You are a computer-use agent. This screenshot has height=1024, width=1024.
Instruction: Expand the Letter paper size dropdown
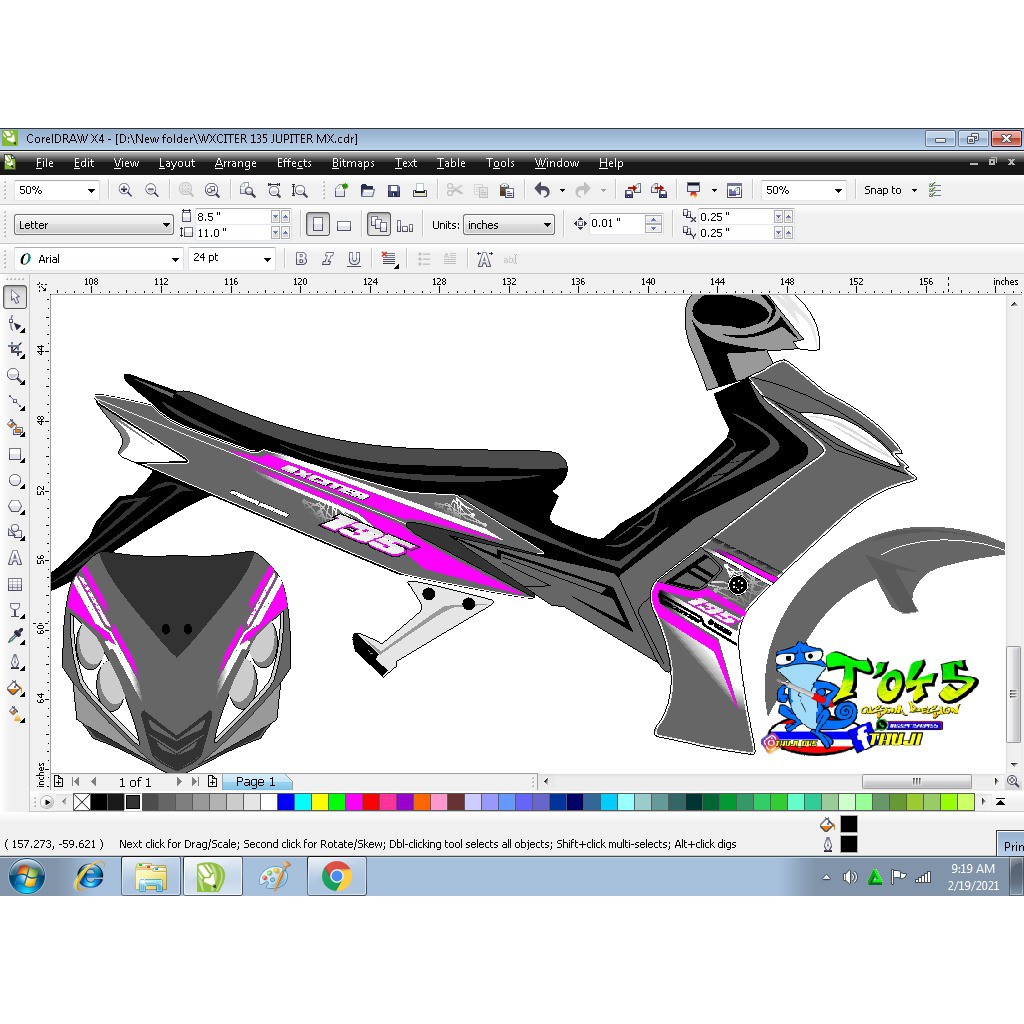click(93, 225)
